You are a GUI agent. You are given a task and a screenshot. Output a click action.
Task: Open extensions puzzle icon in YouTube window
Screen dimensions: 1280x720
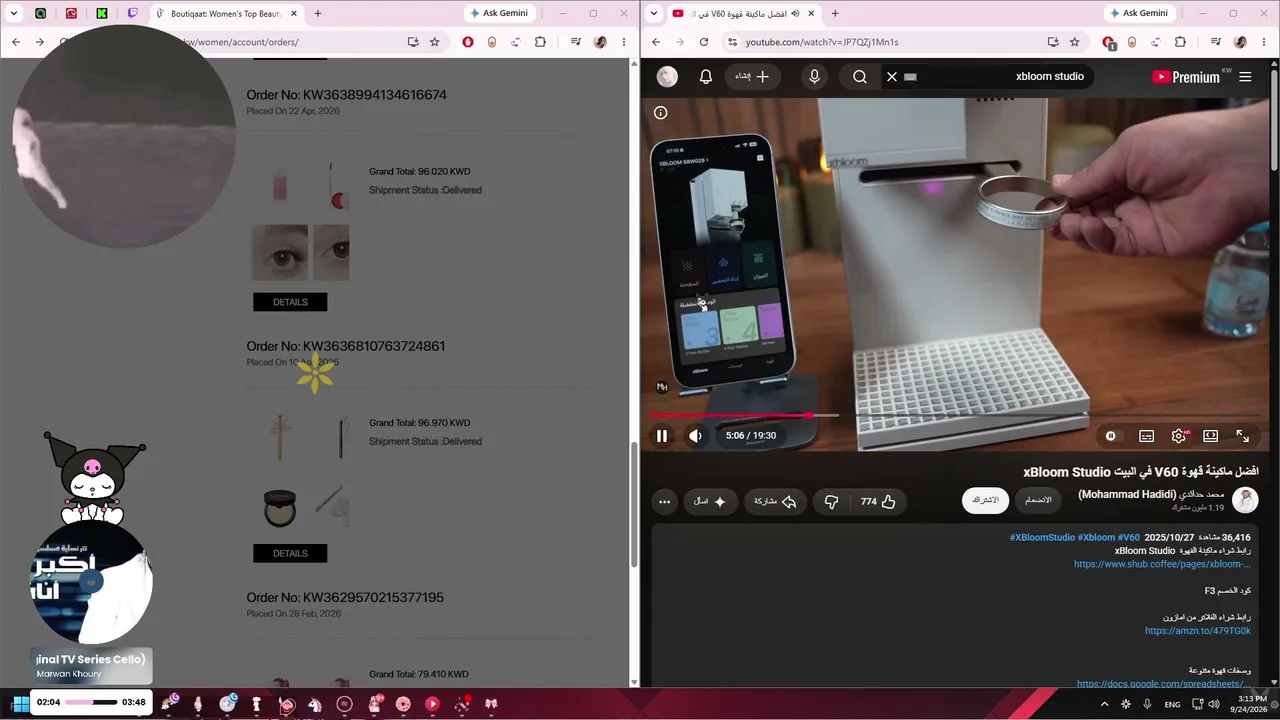coord(1180,42)
